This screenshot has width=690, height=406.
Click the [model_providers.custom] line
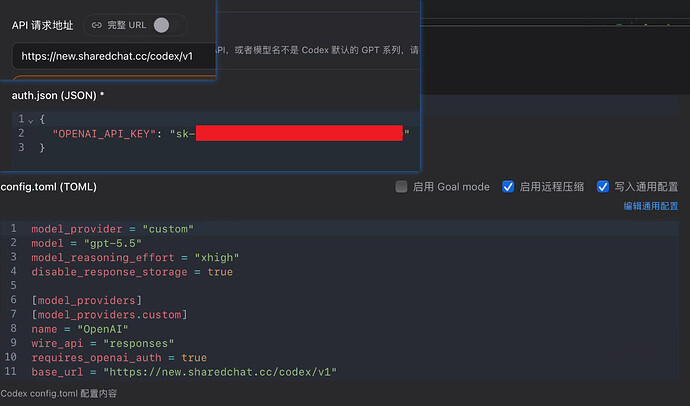point(109,315)
